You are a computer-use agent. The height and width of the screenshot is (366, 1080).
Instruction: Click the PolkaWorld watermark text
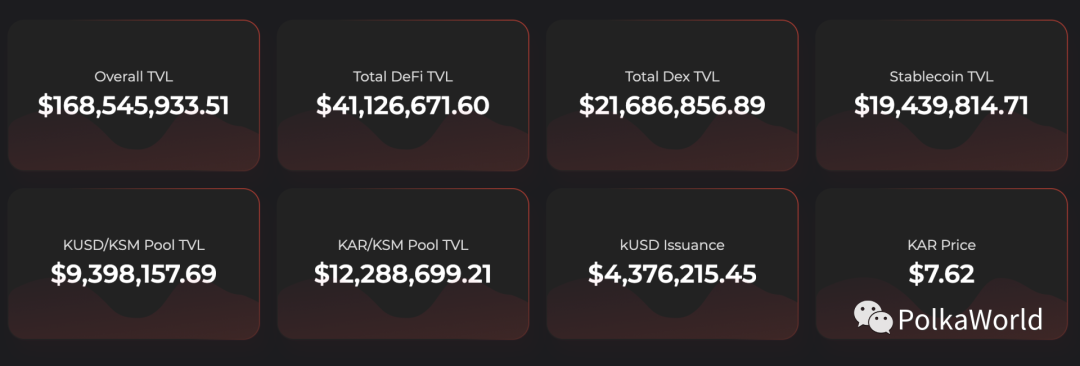click(970, 320)
